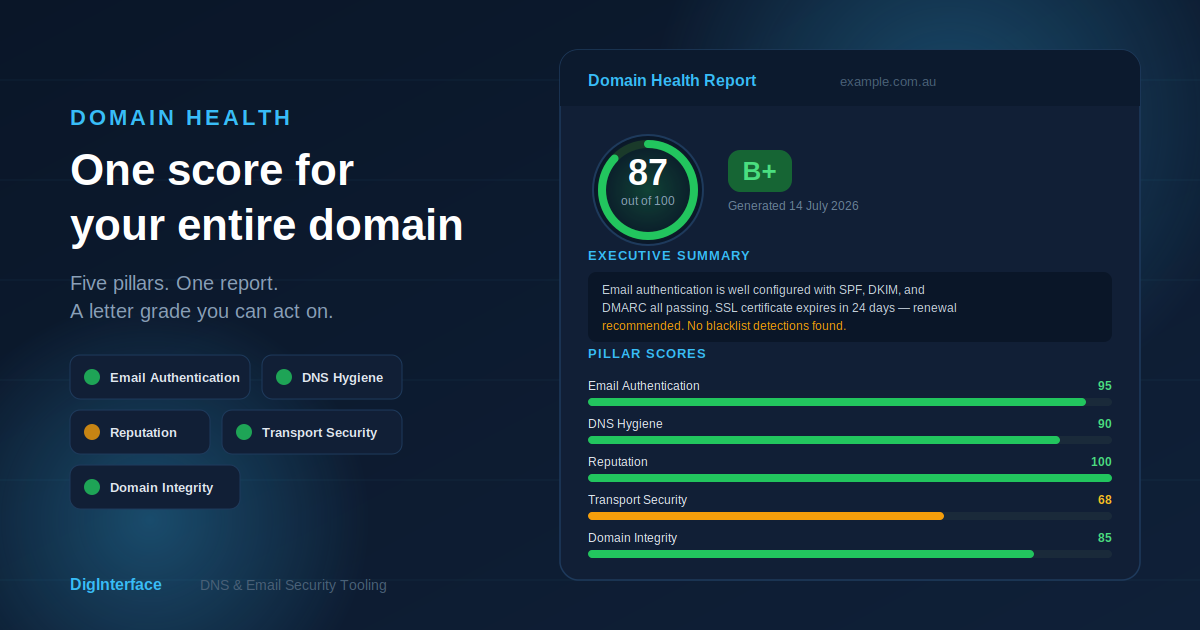The image size is (1200, 630).
Task: Click the Email Authentication score value 95
Action: [x=1104, y=386]
